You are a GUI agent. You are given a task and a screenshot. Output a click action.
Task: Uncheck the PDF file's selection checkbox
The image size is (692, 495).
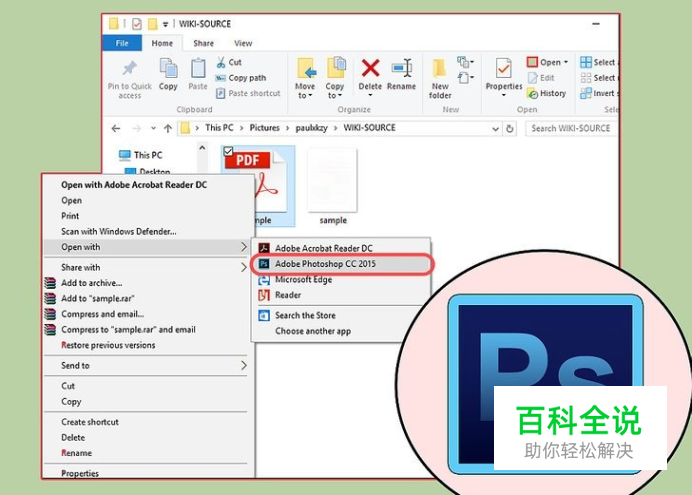[228, 152]
